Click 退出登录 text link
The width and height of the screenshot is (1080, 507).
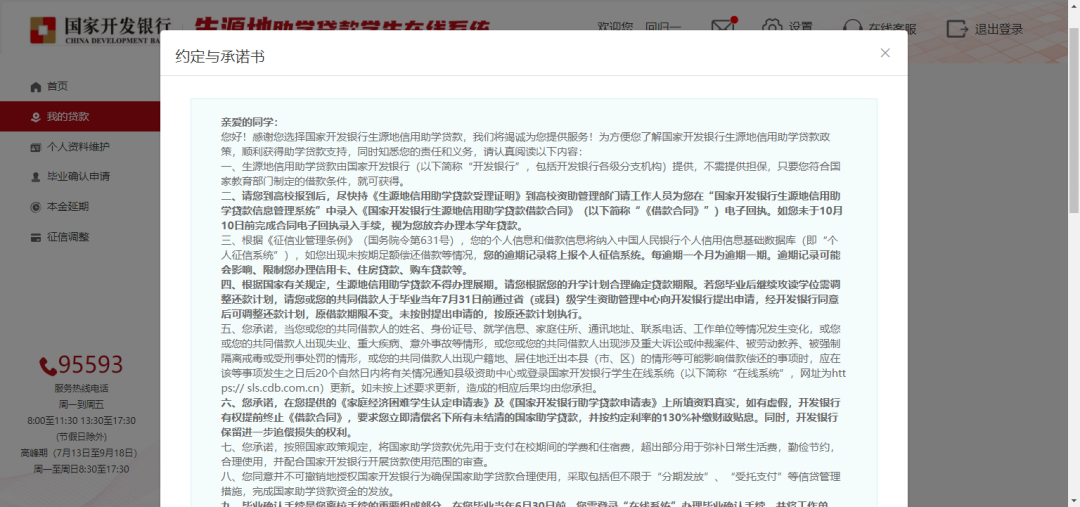998,29
